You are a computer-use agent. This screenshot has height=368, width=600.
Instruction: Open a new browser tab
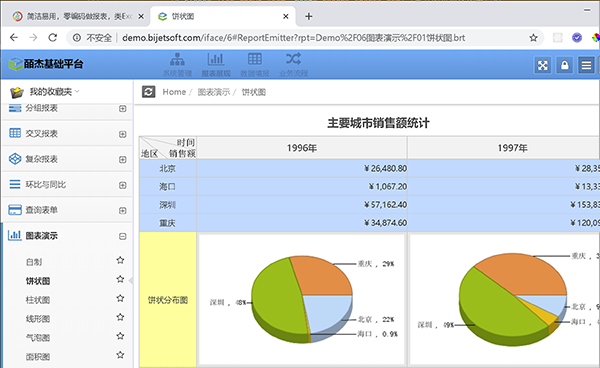(x=309, y=16)
